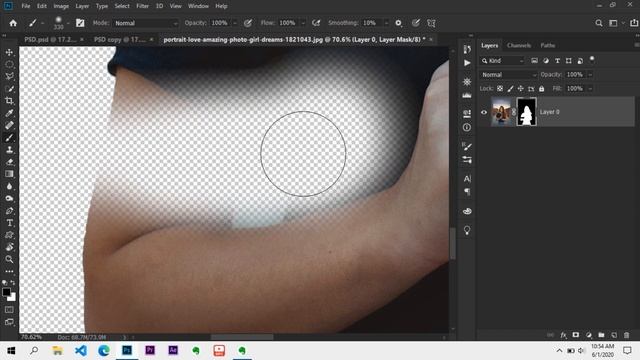Viewport: 640px width, 360px height.
Task: Toggle lock all on layer
Action: 542,89
